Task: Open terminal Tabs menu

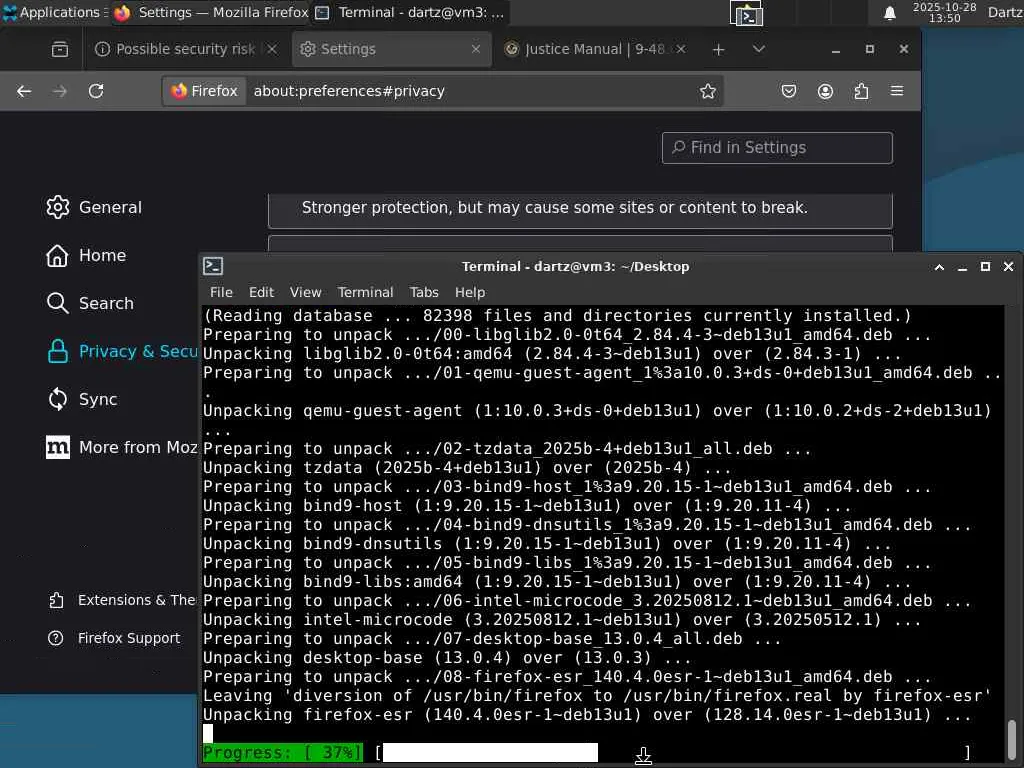Action: (424, 293)
